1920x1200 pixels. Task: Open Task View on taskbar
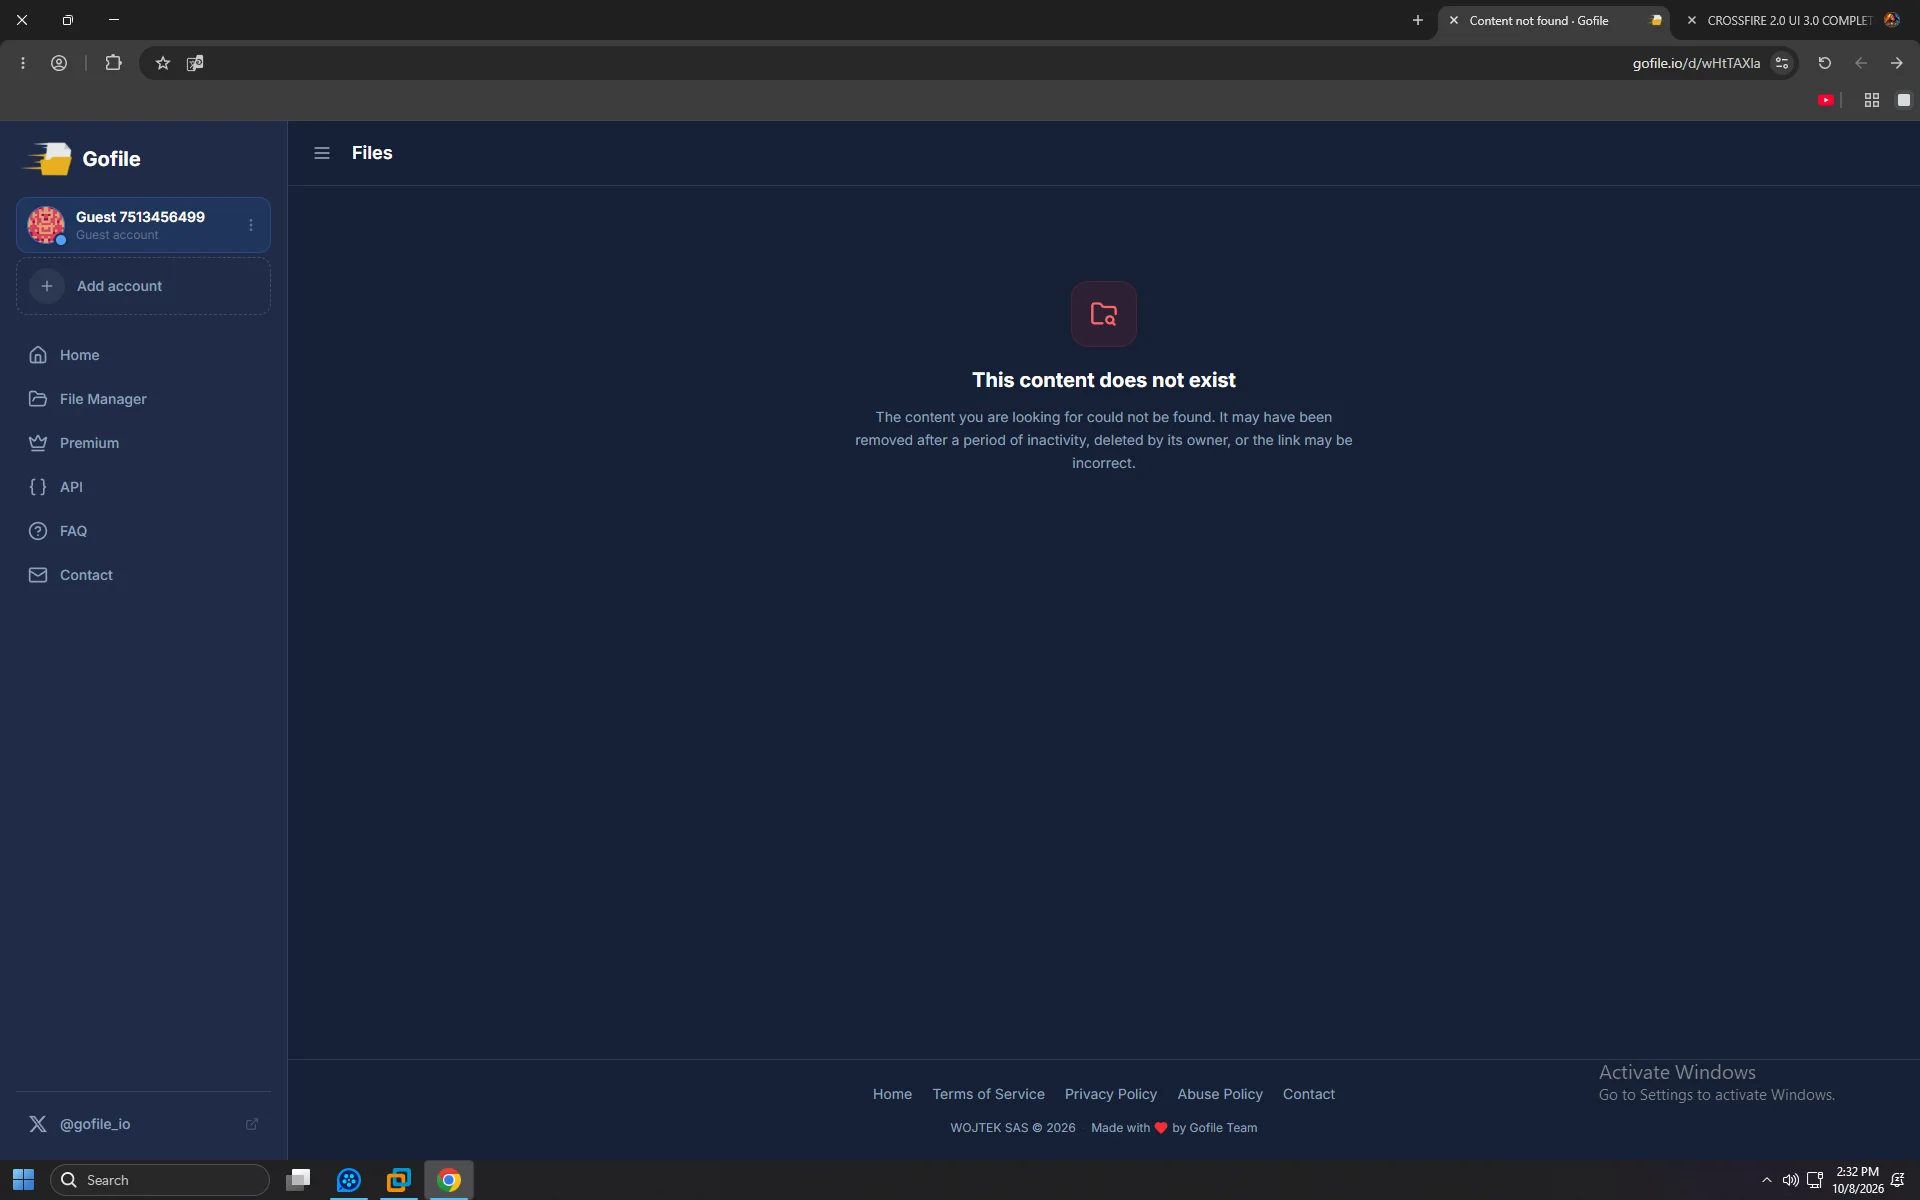click(x=298, y=1180)
